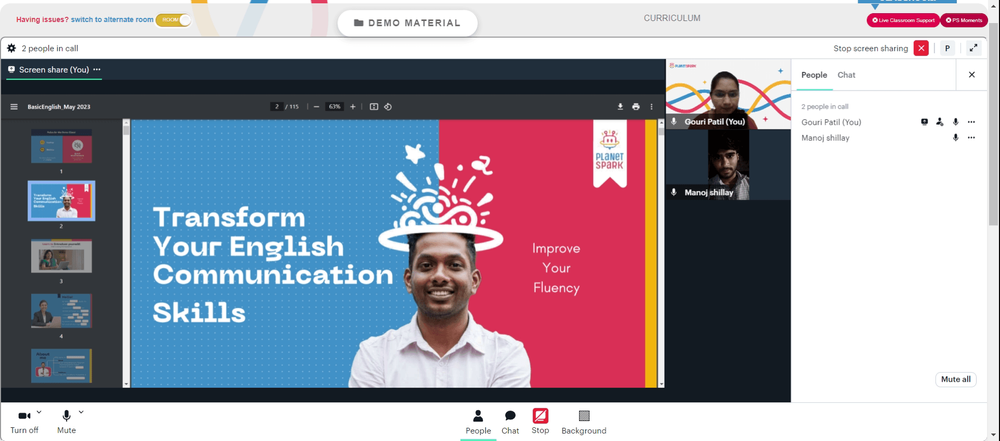Select slide 3 thumbnail in sidebar
Image resolution: width=1000 pixels, height=441 pixels.
[x=61, y=257]
